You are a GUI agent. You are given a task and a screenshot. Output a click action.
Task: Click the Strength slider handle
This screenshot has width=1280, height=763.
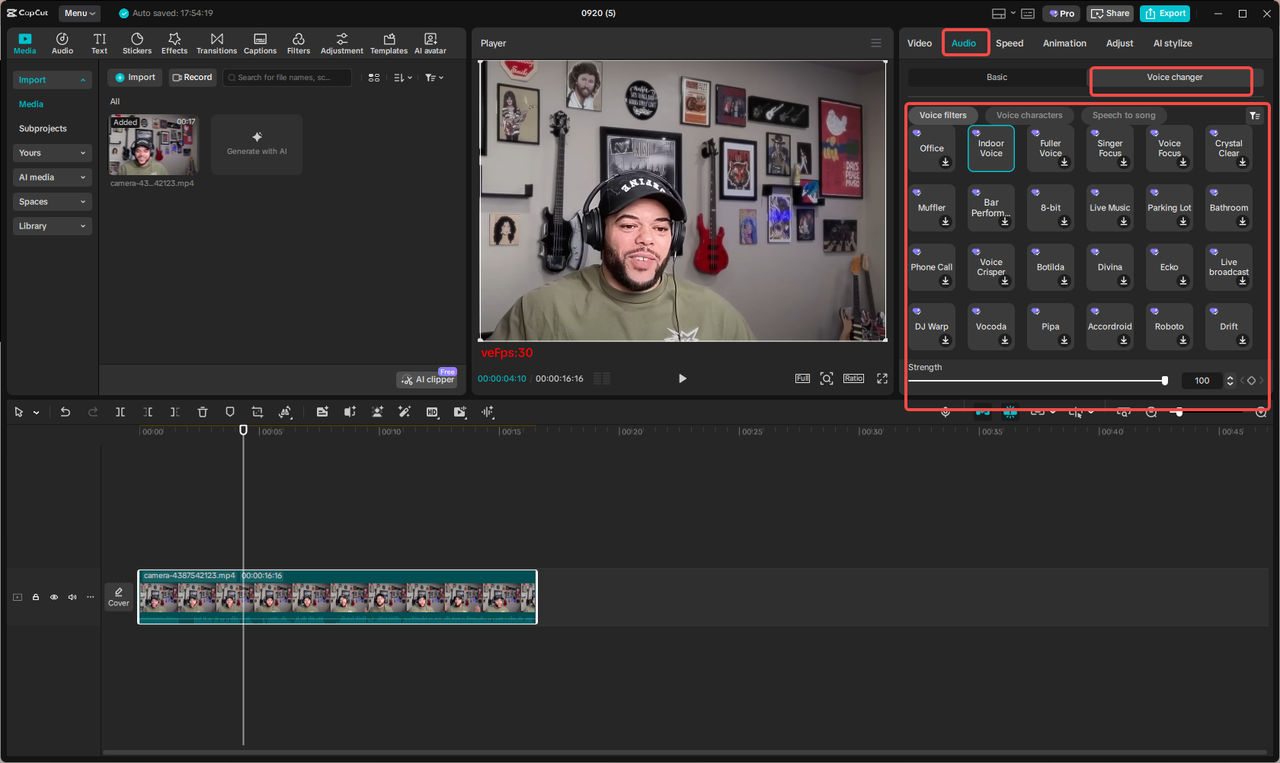[1165, 380]
